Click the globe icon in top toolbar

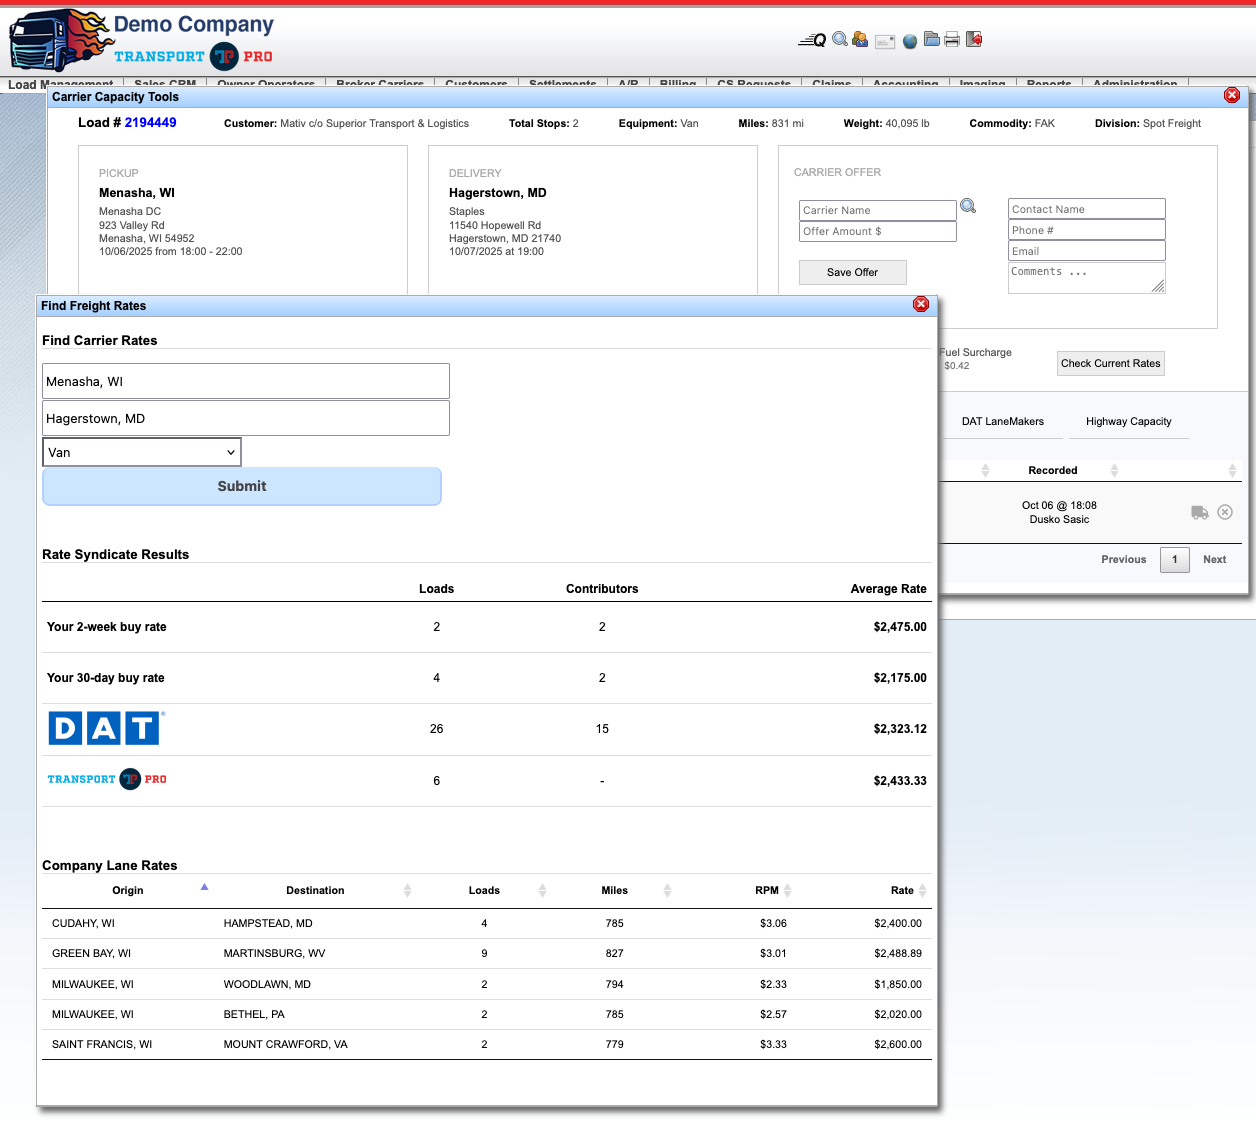(909, 41)
